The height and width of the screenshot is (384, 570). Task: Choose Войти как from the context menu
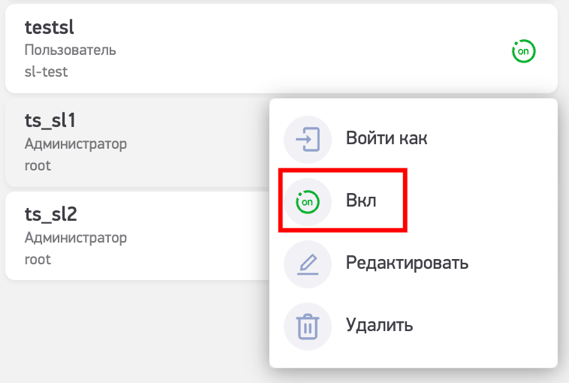point(414,139)
